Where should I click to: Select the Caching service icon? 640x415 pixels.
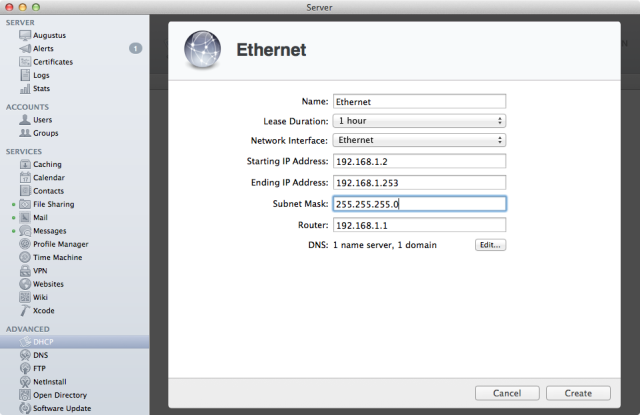point(25,164)
